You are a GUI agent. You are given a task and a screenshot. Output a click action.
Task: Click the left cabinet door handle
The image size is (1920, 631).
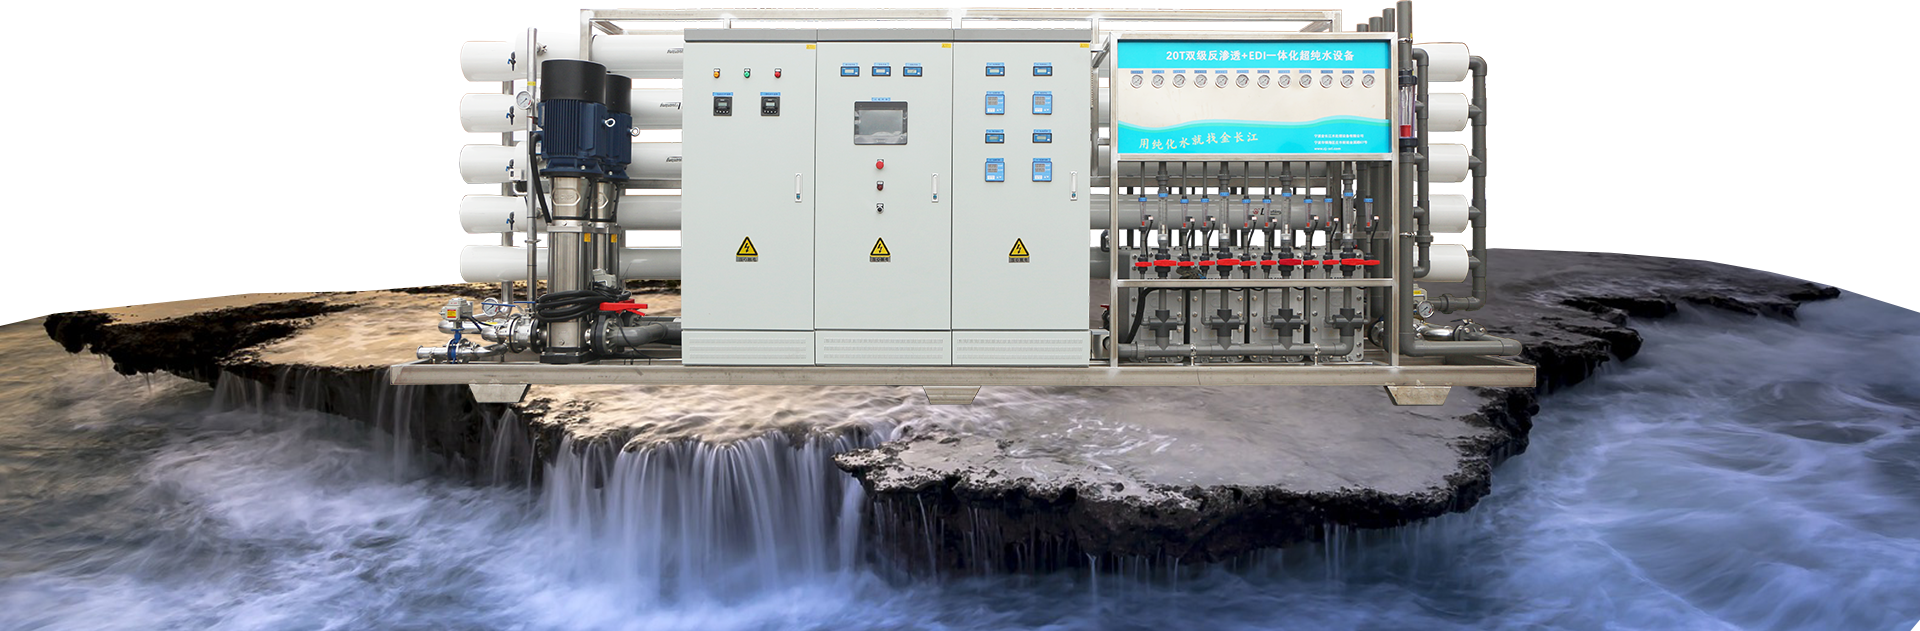(x=798, y=187)
